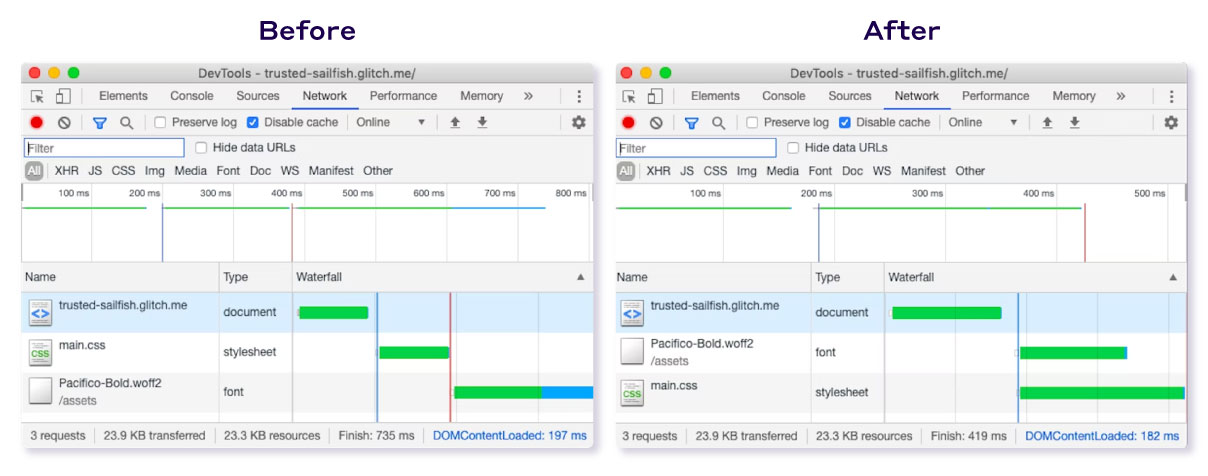This screenshot has width=1208, height=476.
Task: Click main.css file icon in After list
Action: point(632,392)
